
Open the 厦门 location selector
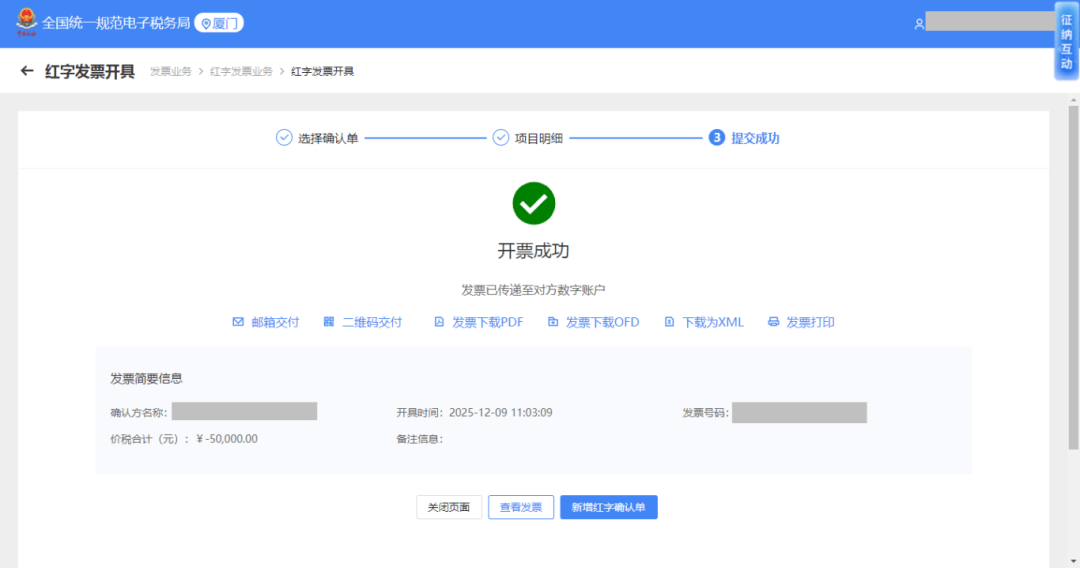[x=219, y=23]
